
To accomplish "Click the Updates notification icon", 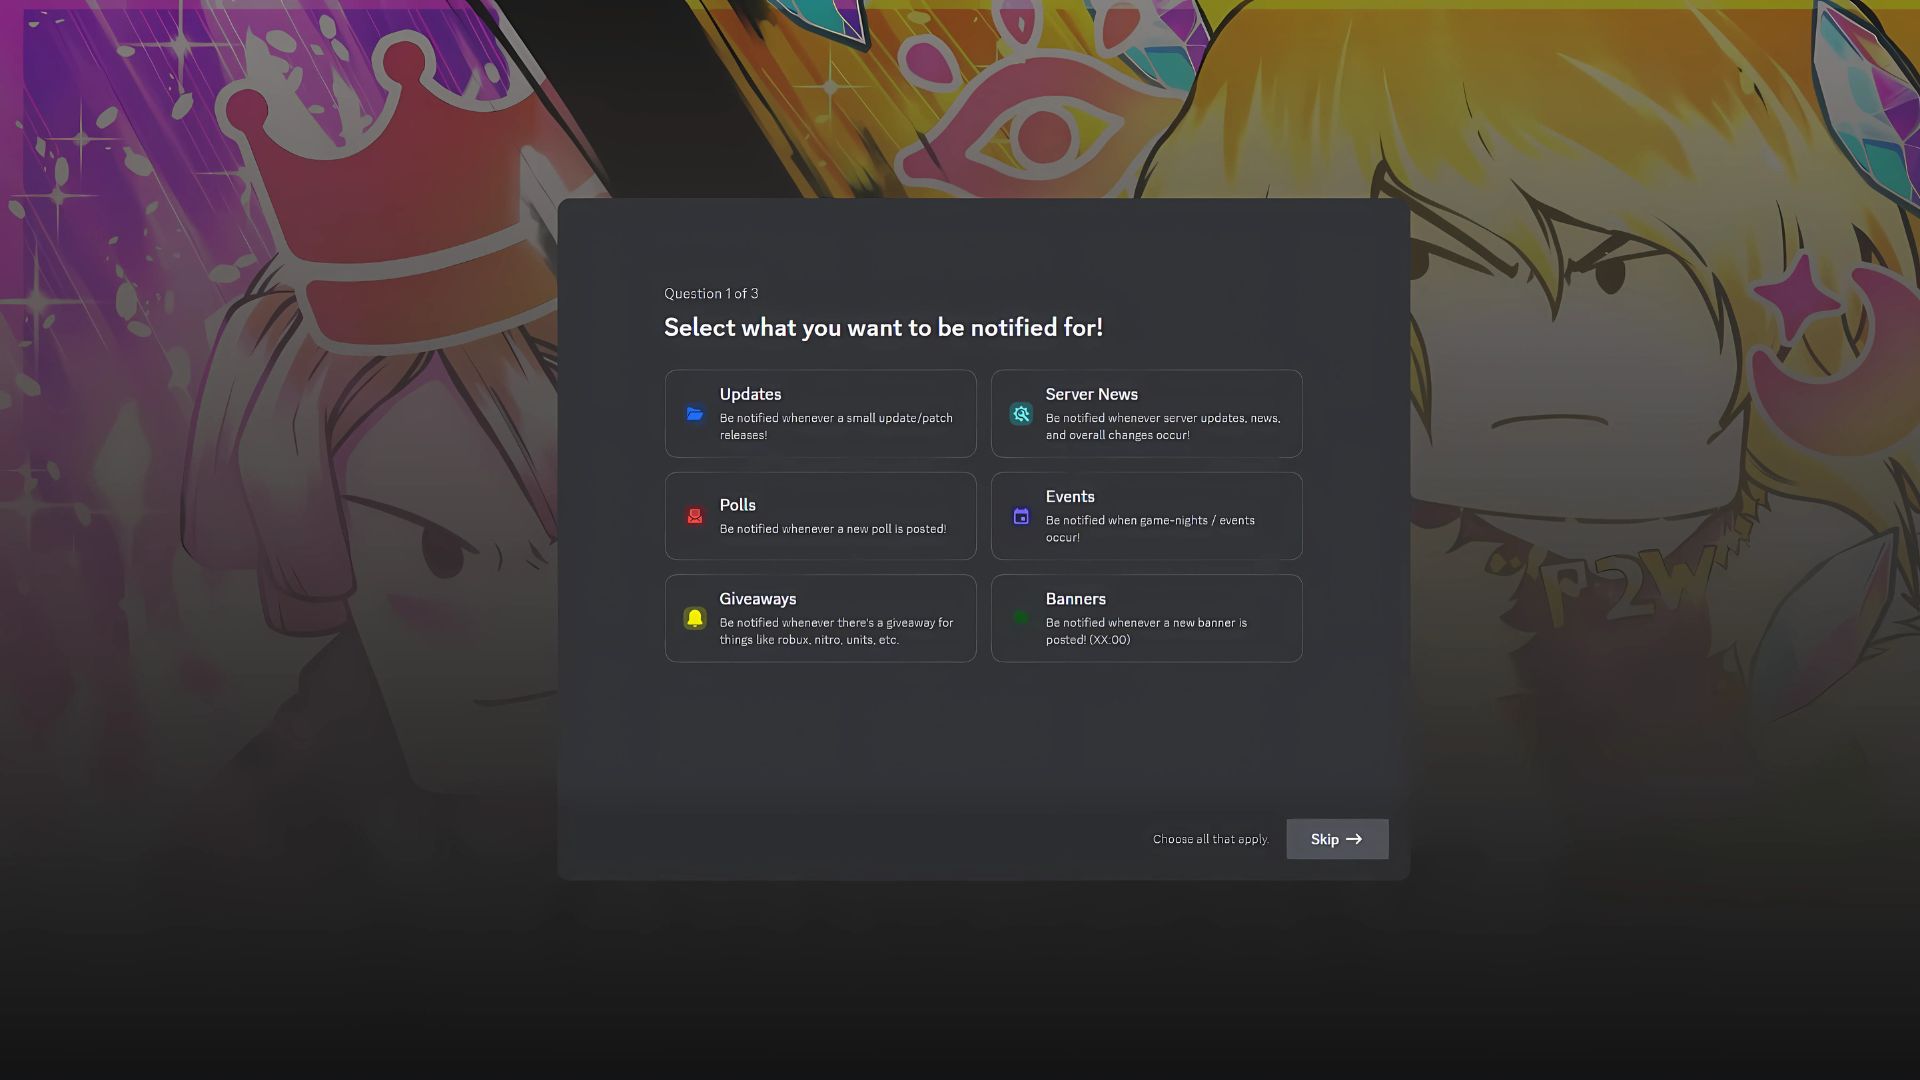I will tap(695, 414).
